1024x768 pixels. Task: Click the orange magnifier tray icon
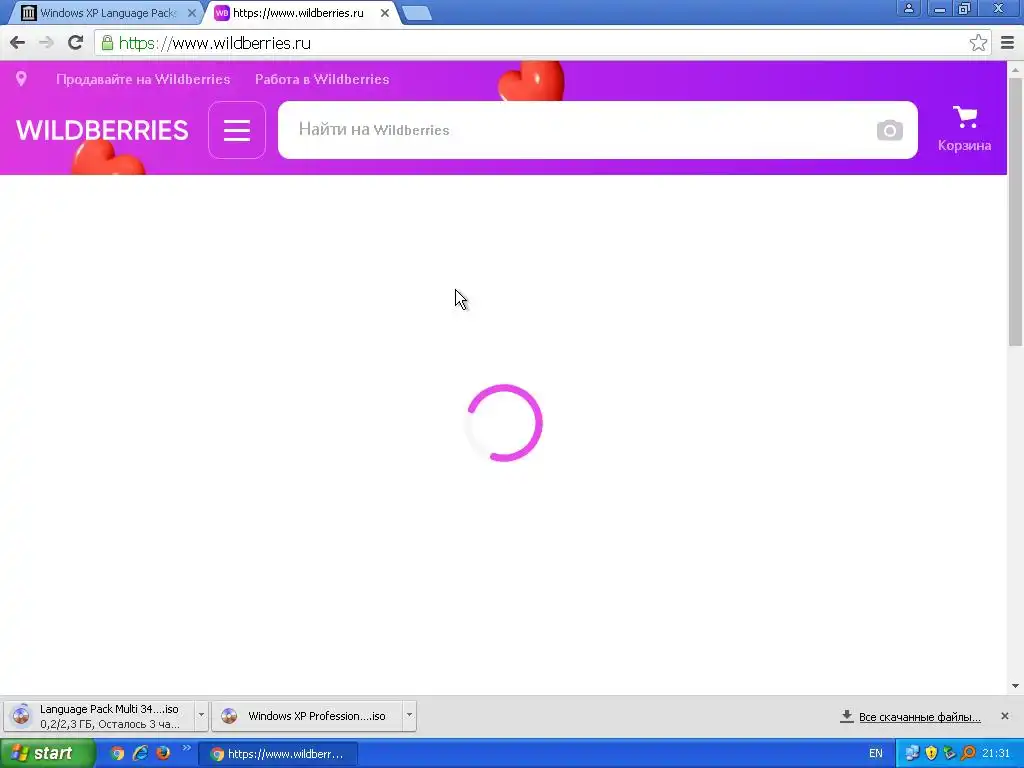(x=968, y=753)
